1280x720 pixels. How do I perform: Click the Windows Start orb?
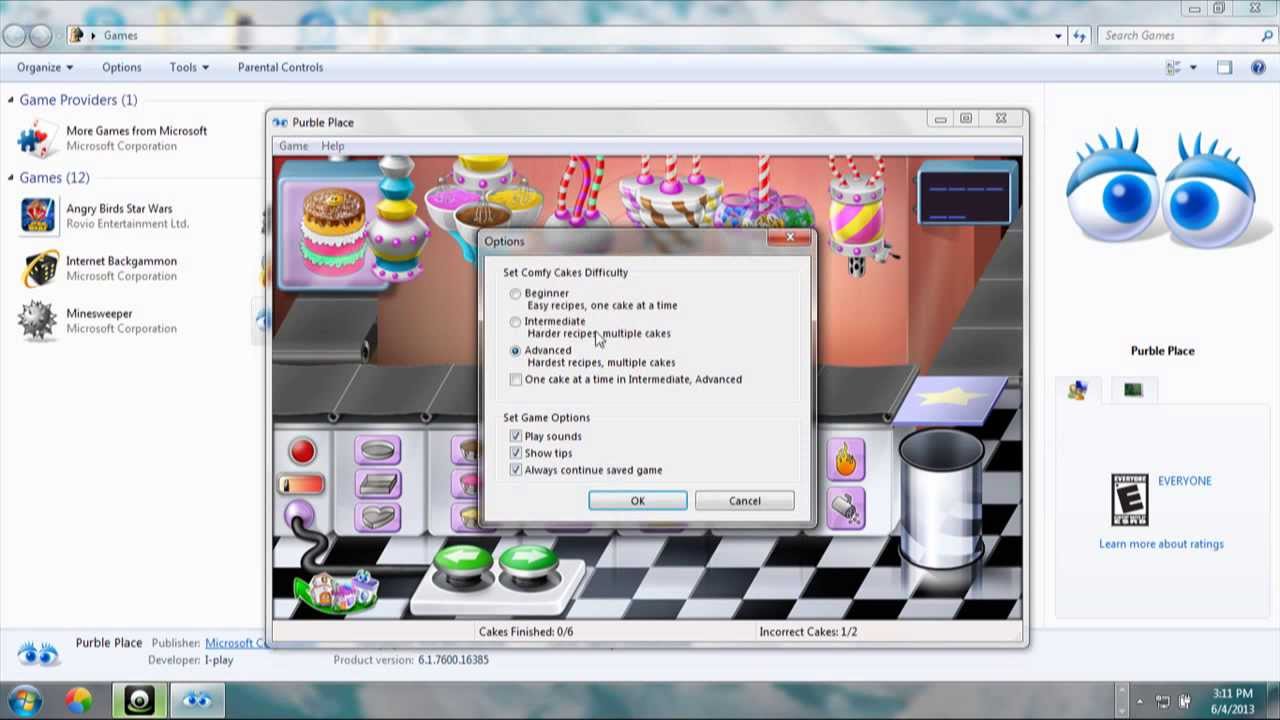click(24, 701)
